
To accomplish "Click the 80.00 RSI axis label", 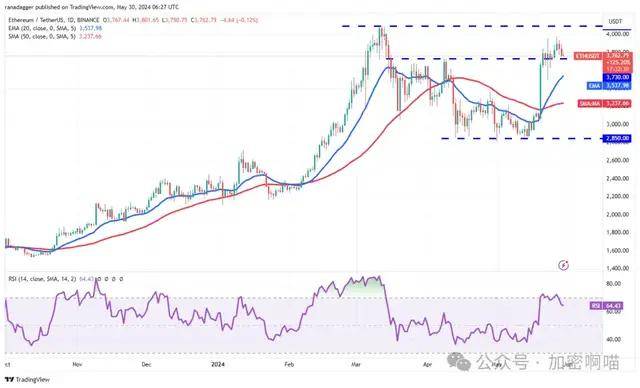I will pos(613,284).
